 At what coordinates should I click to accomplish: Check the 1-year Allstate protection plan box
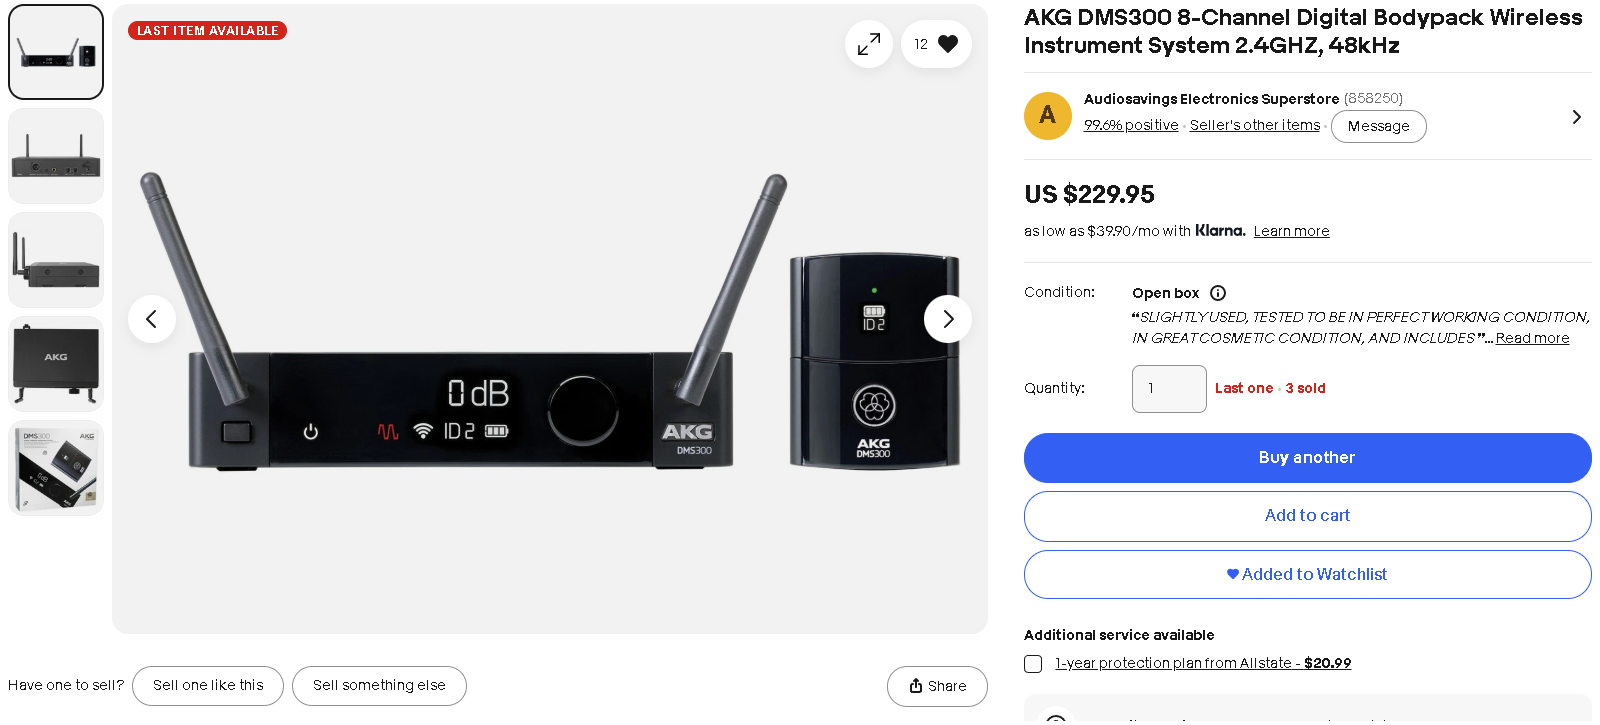1033,664
